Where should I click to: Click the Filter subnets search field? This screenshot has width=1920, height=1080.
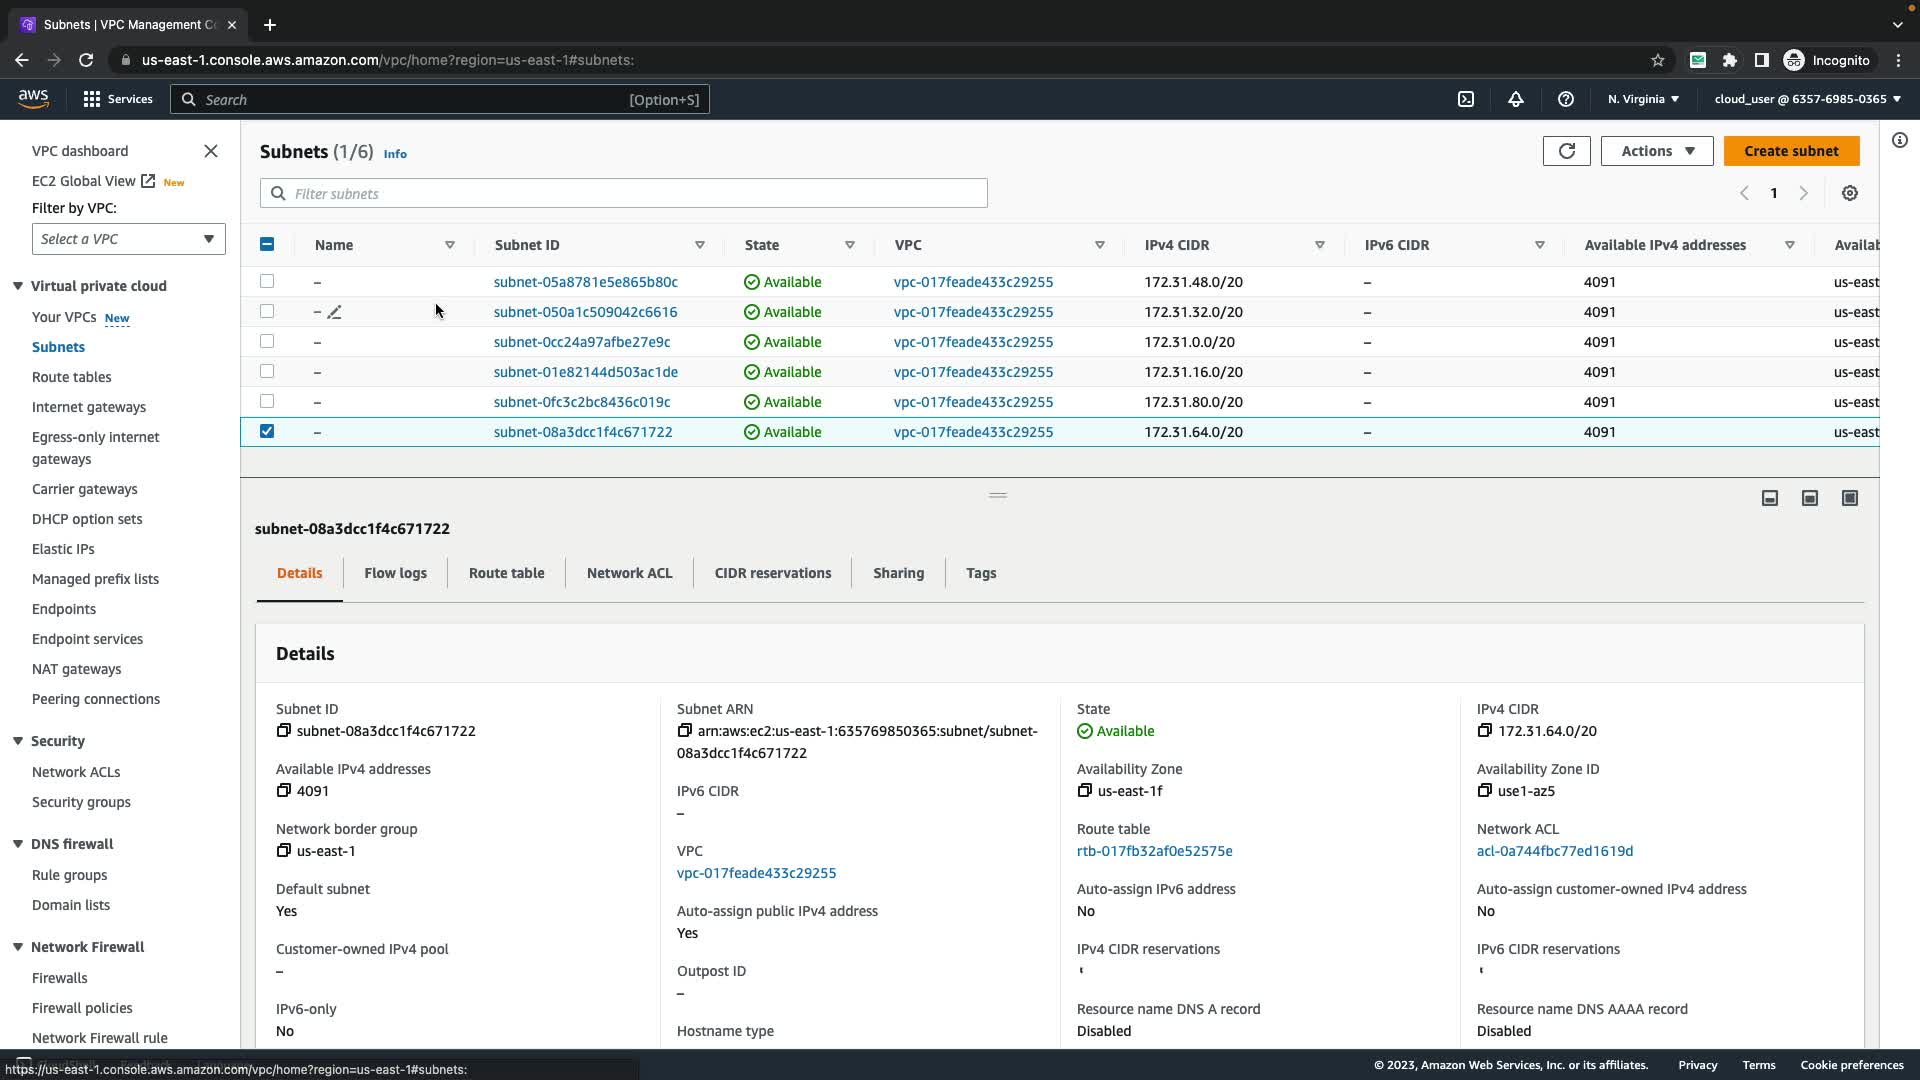(x=623, y=193)
